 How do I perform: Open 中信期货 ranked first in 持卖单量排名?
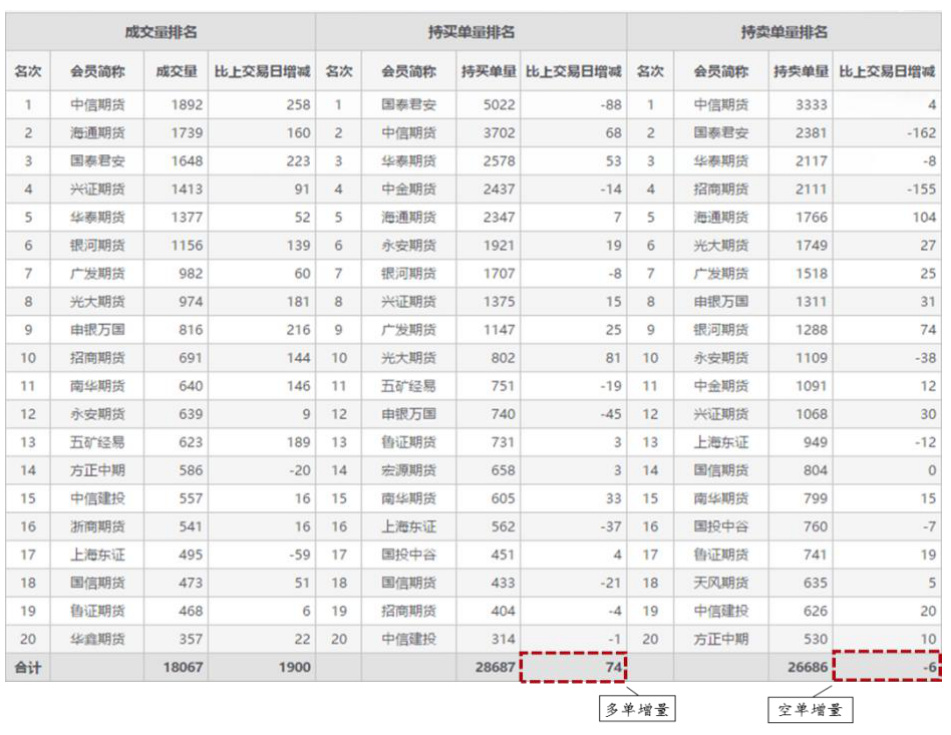coord(721,104)
